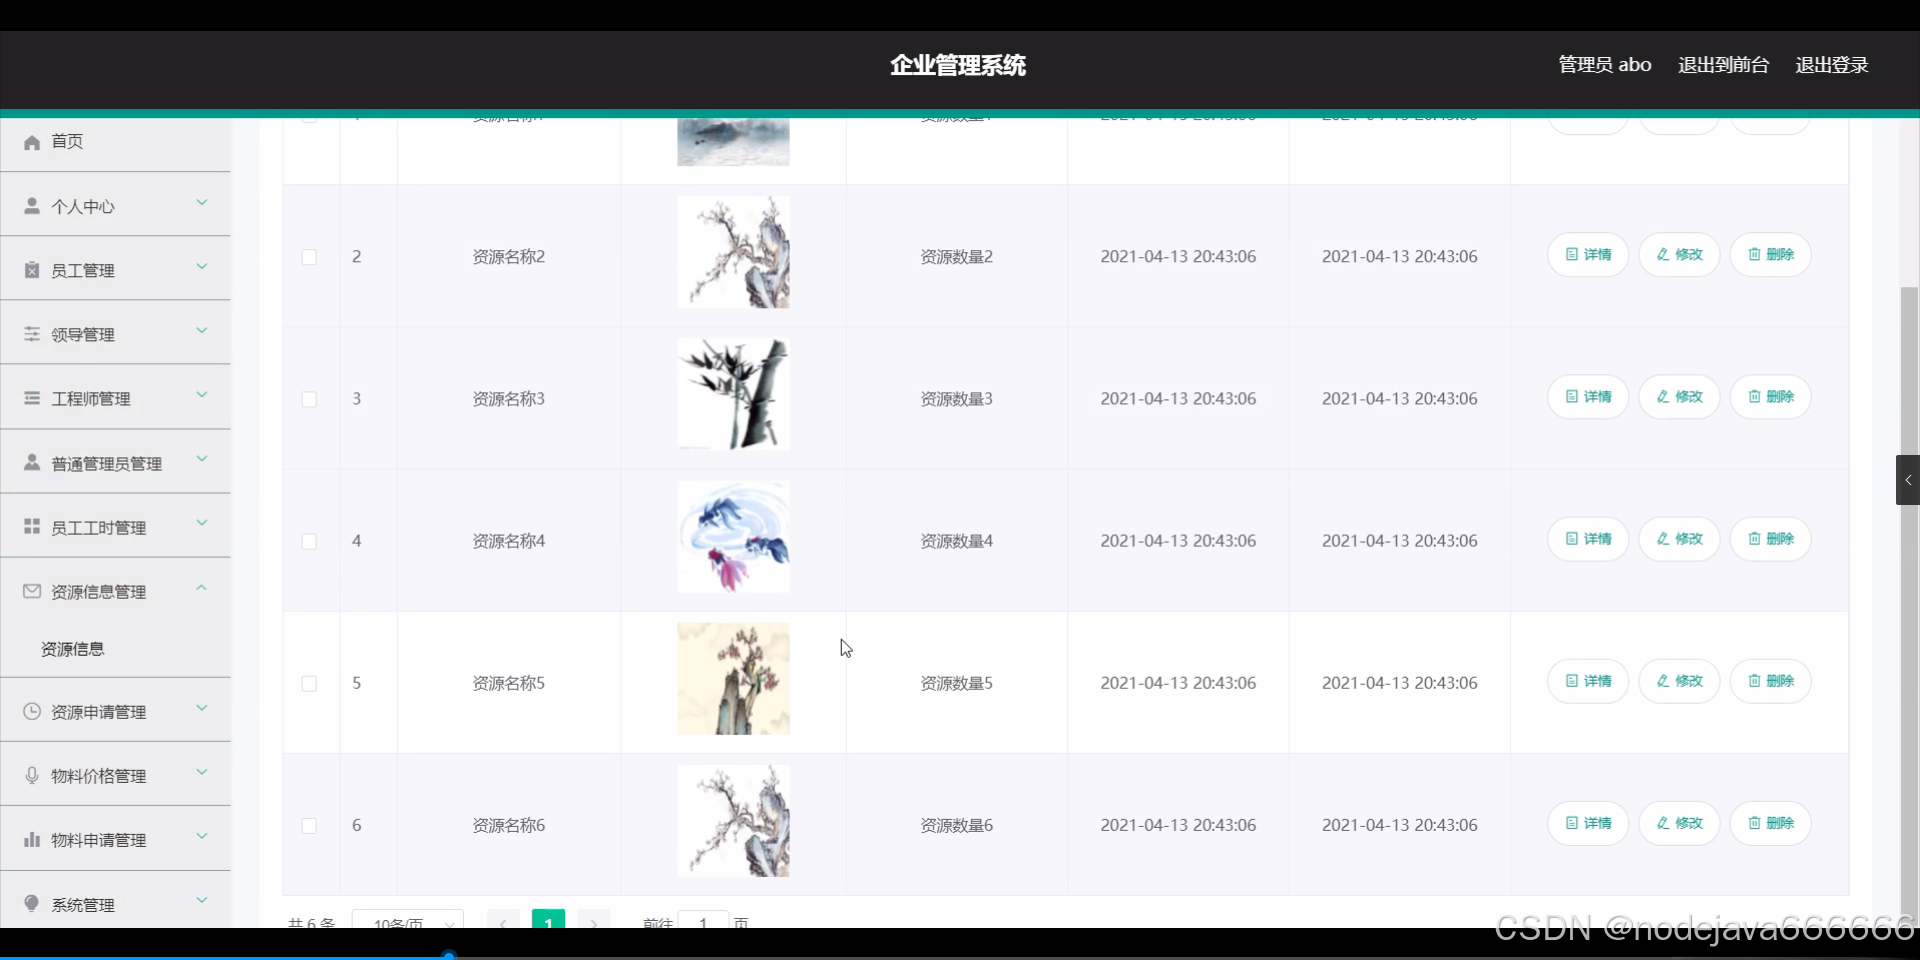Image resolution: width=1920 pixels, height=960 pixels.
Task: Expand the 工程师管理 chevron
Action: click(x=202, y=395)
